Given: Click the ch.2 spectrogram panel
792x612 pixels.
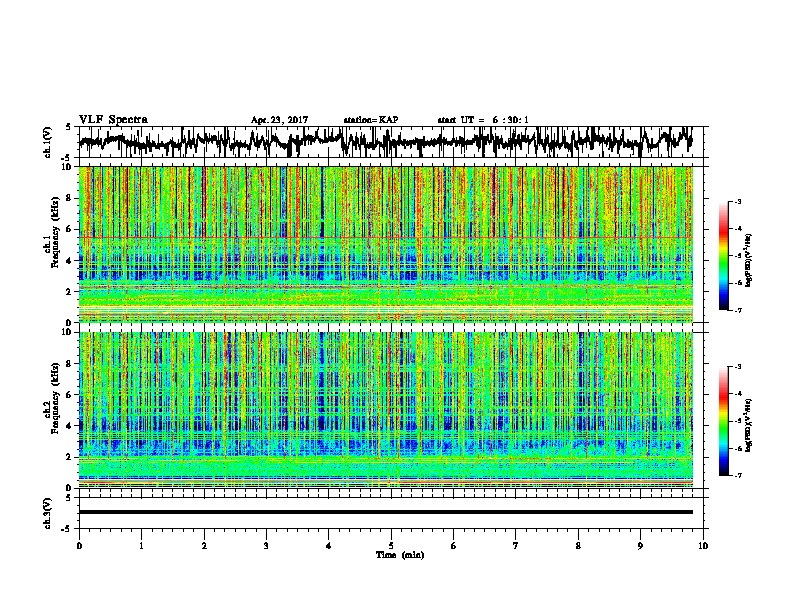Looking at the screenshot, I should (385, 410).
